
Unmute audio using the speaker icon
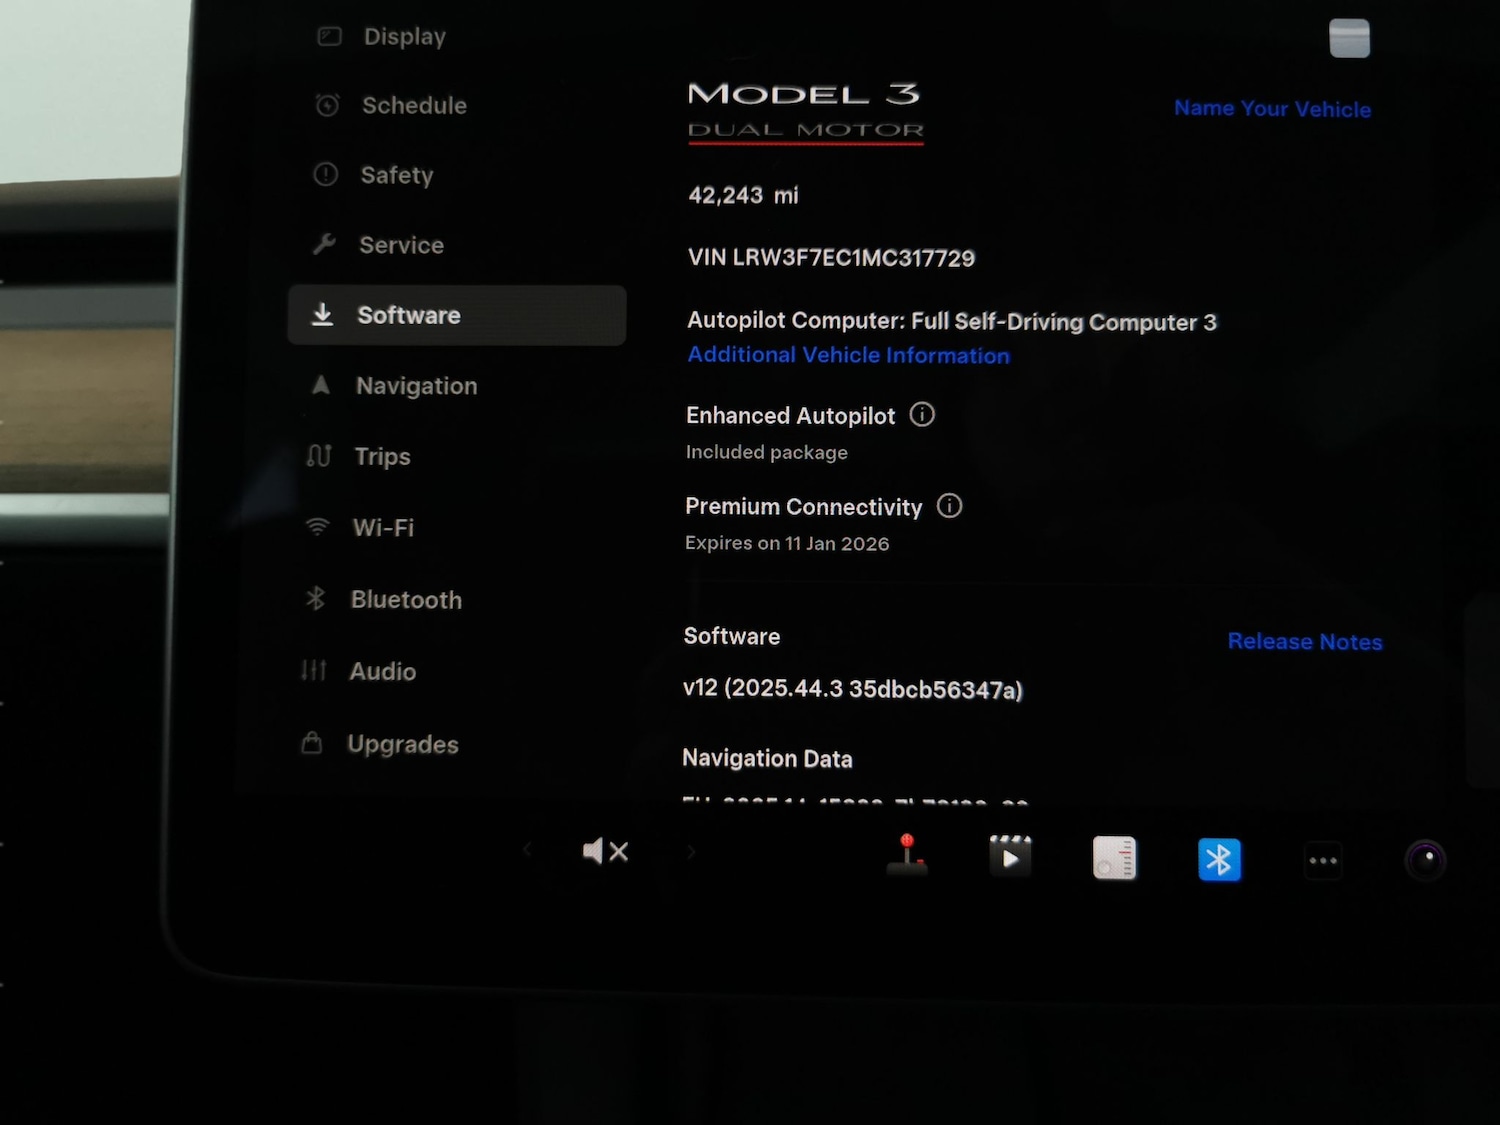(x=604, y=850)
